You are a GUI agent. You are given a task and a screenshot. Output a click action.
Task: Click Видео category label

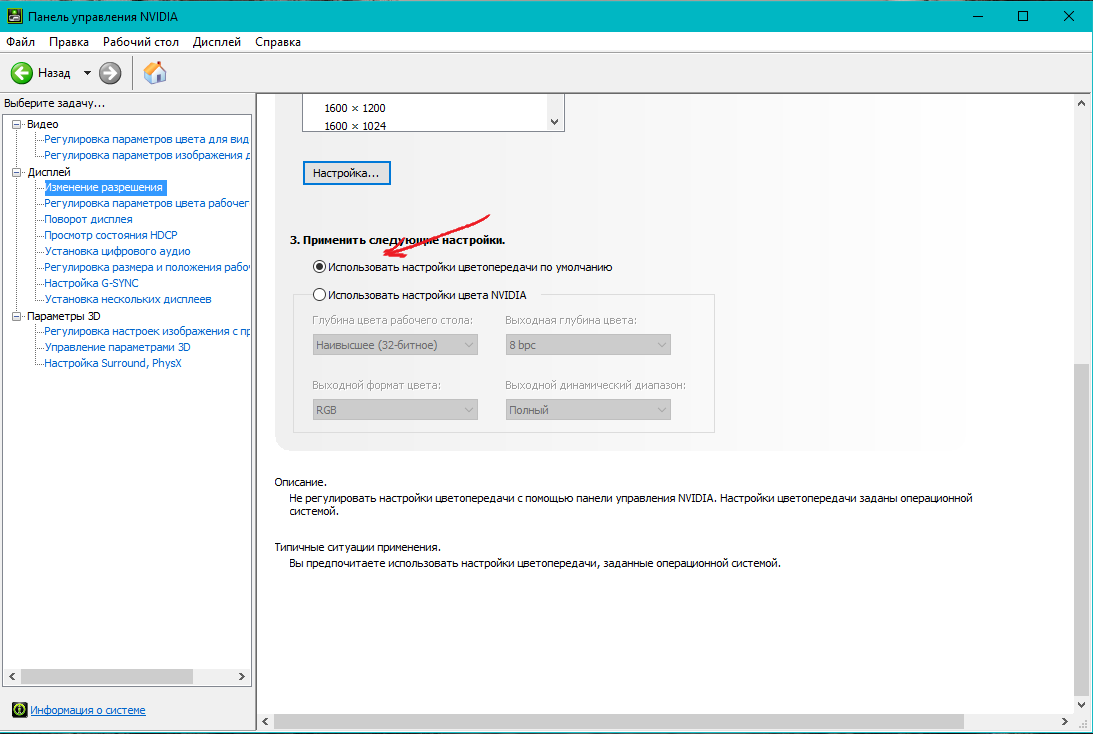(x=43, y=124)
